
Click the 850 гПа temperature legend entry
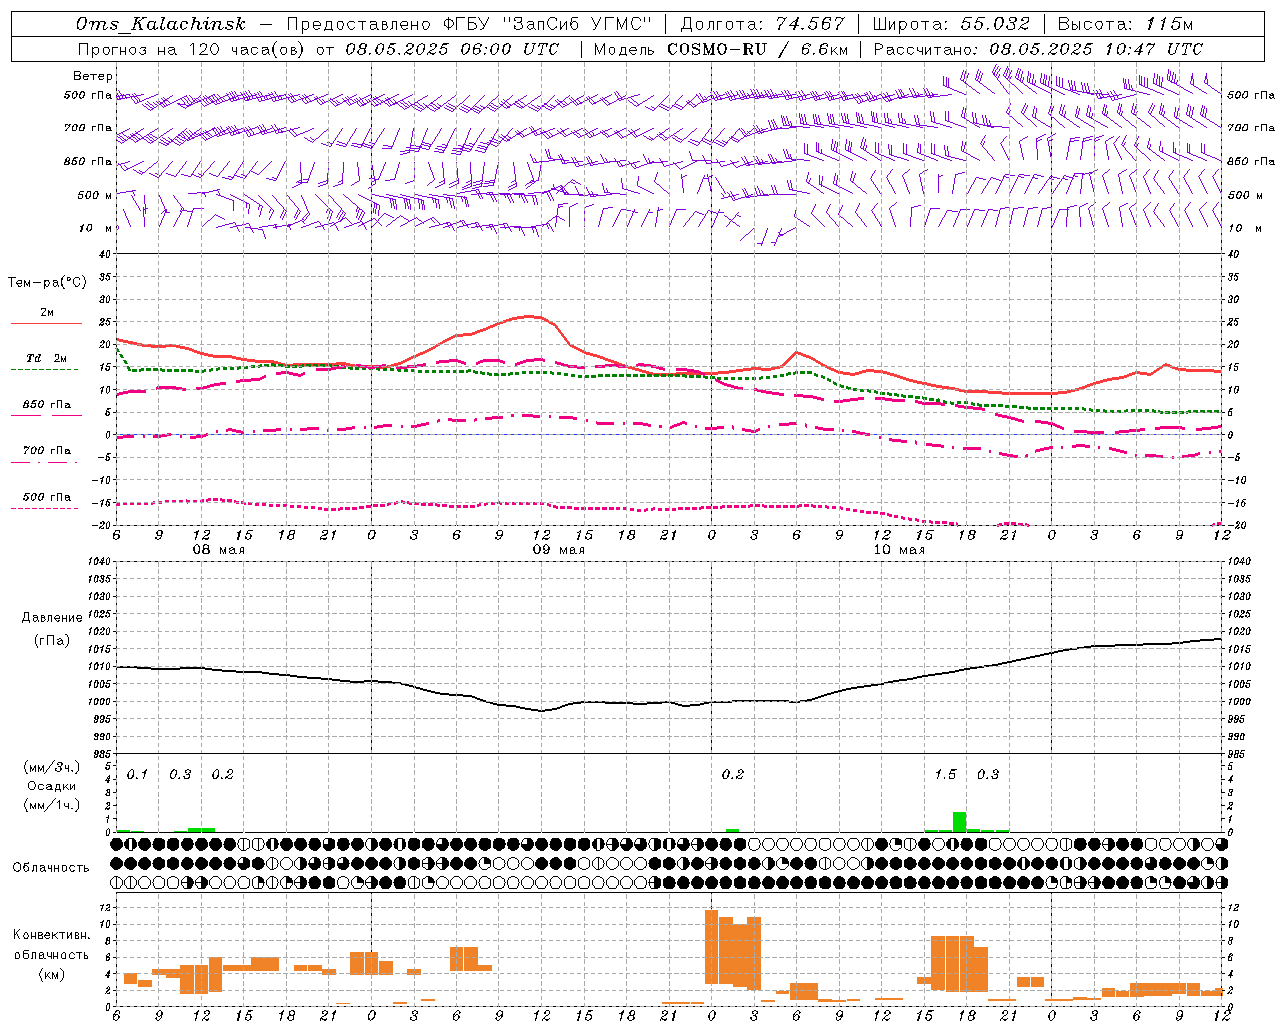point(47,405)
